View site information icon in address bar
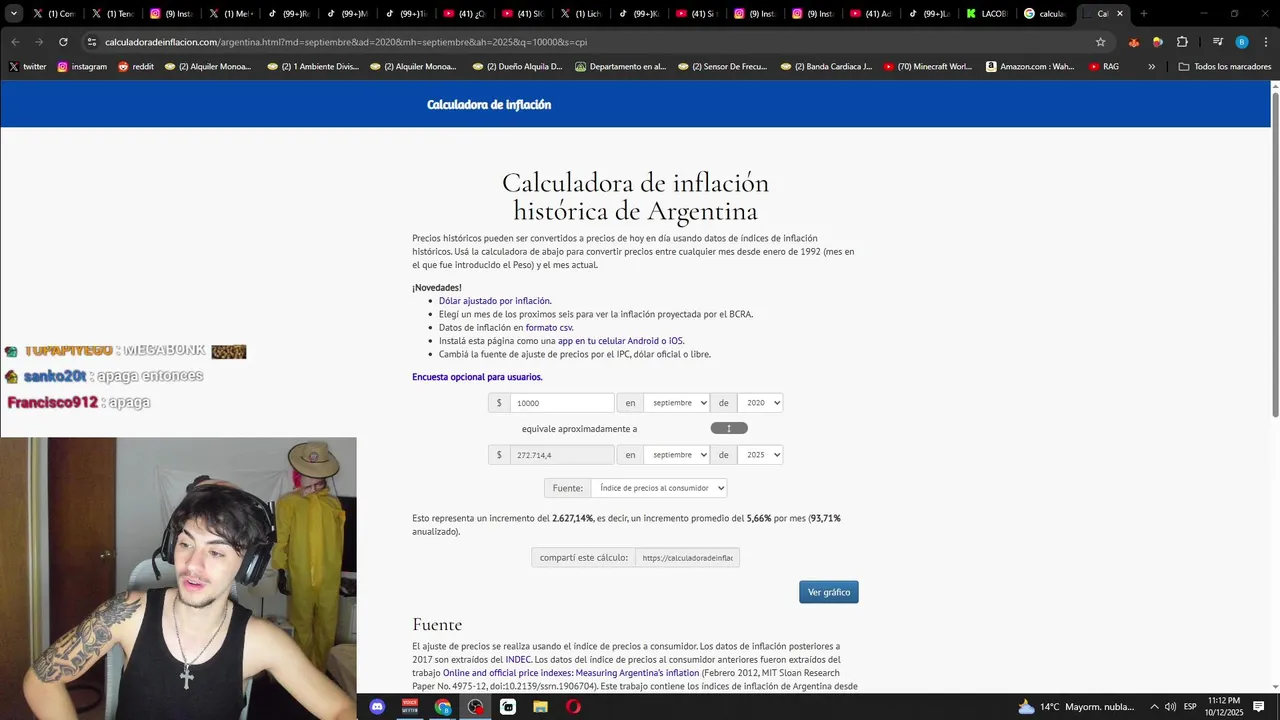This screenshot has height=720, width=1280. click(92, 42)
